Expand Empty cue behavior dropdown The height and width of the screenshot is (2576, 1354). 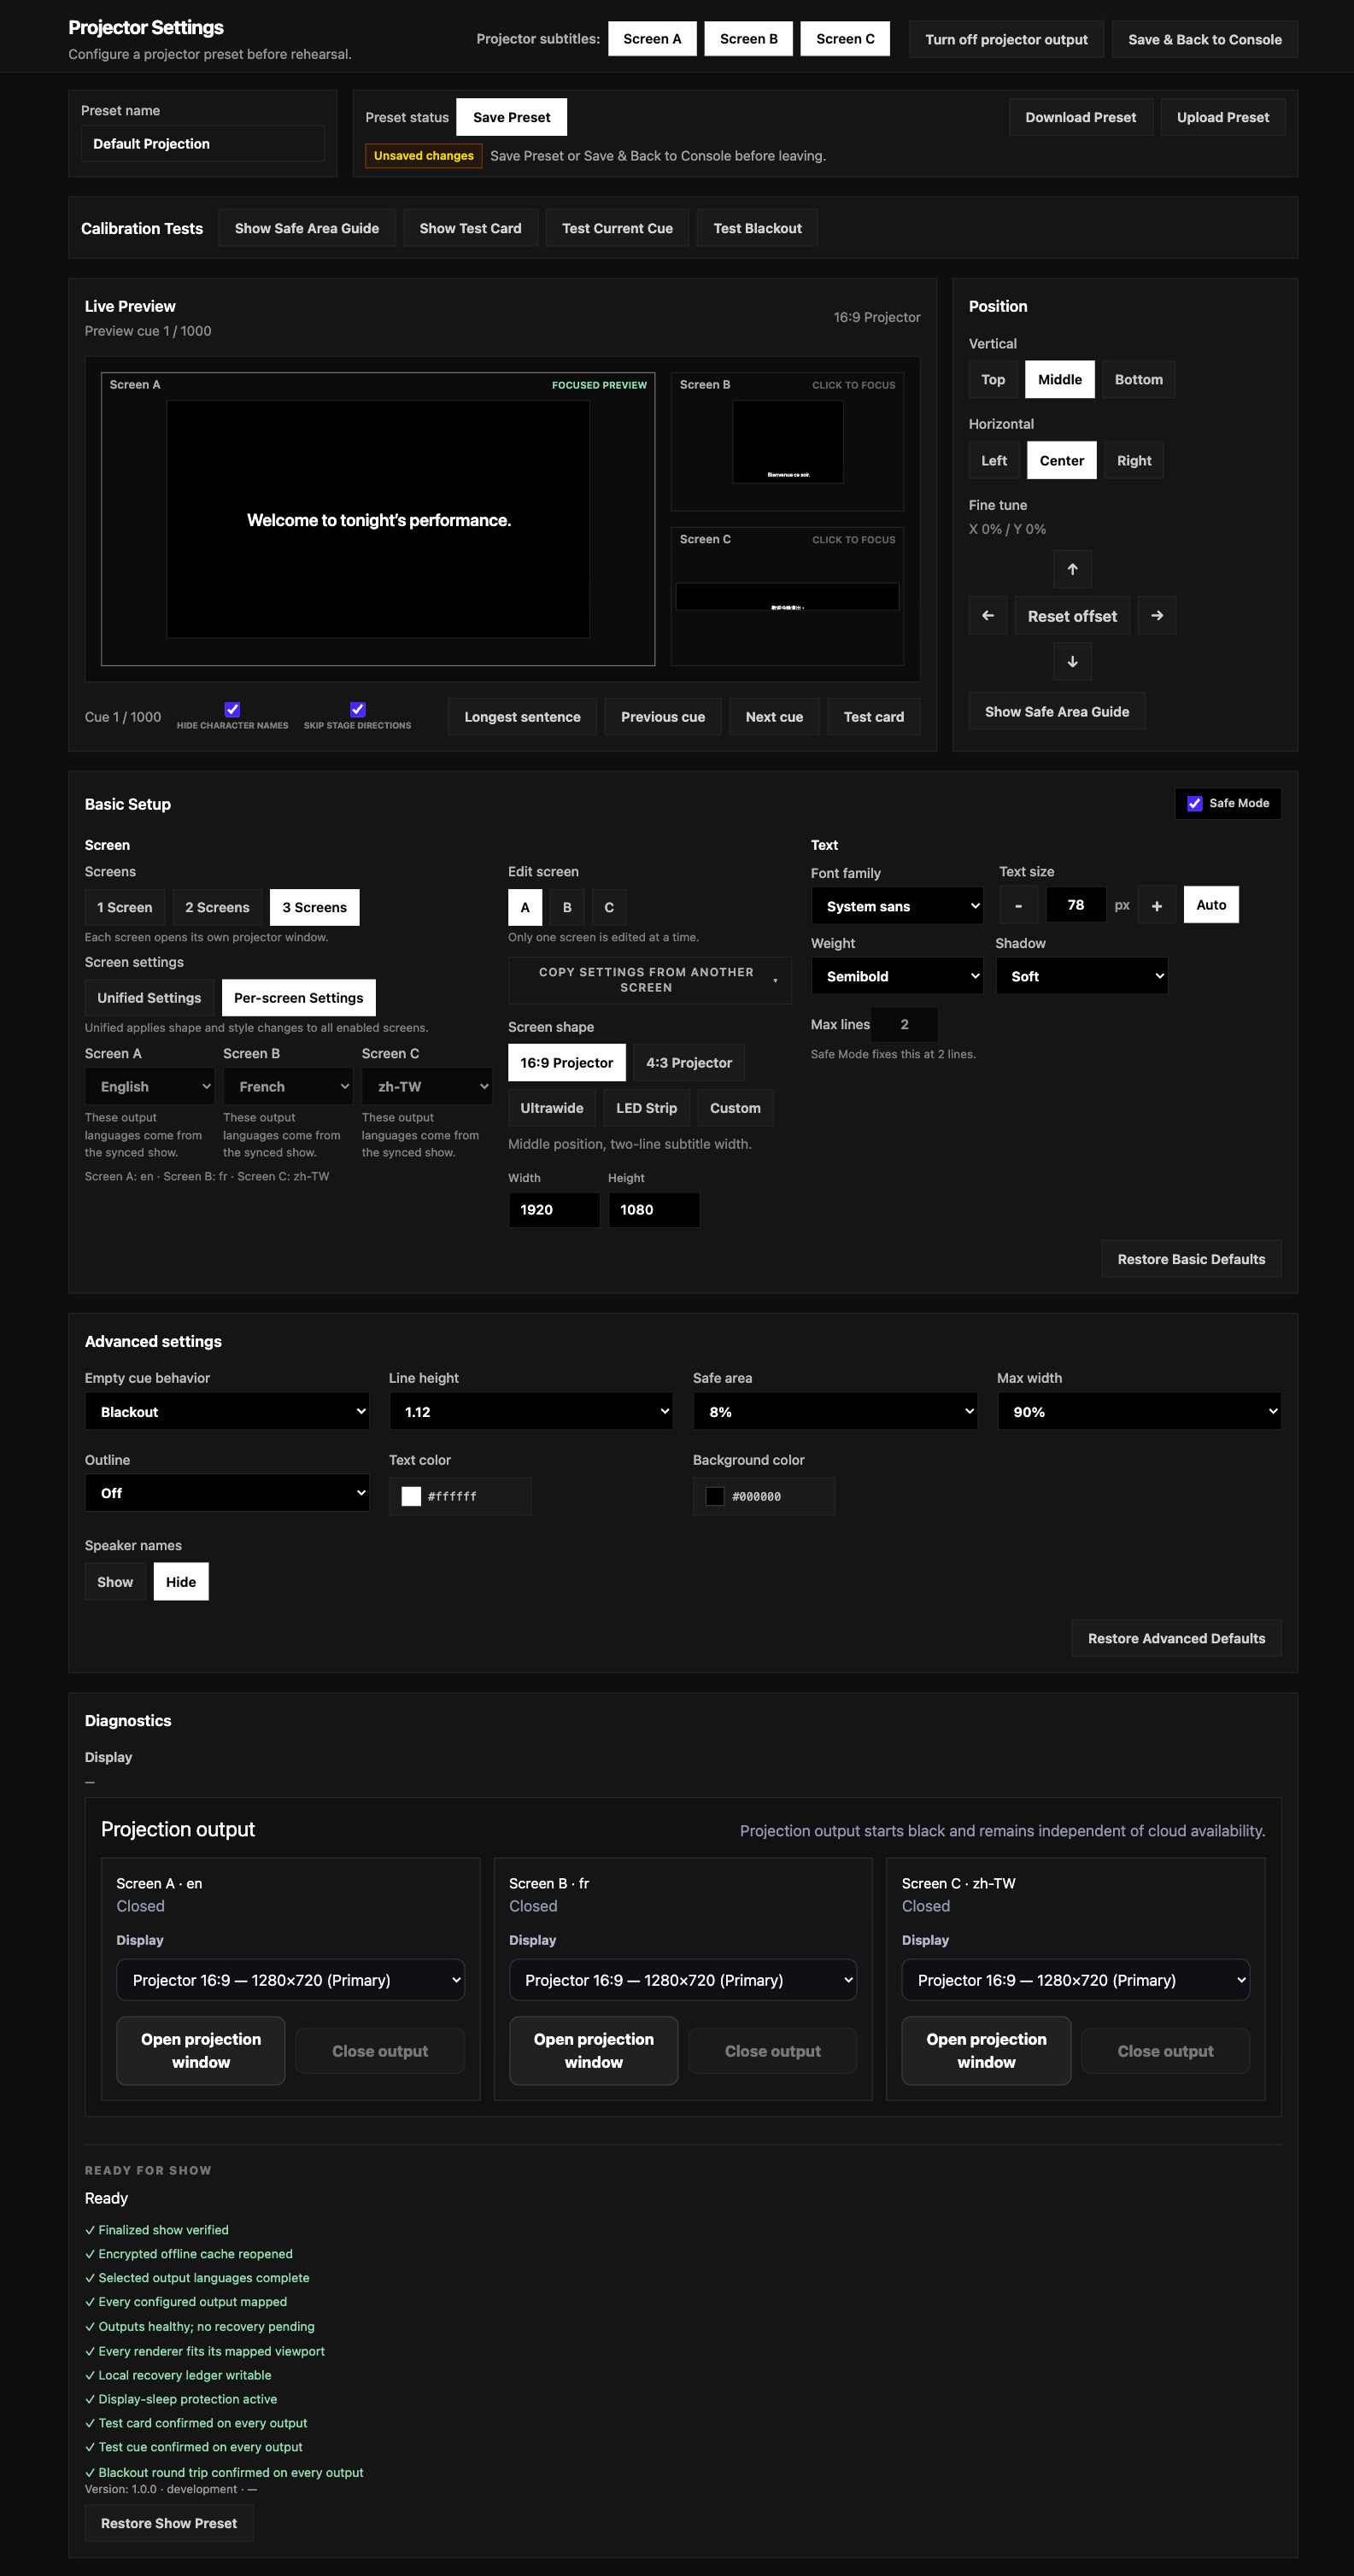227,1412
